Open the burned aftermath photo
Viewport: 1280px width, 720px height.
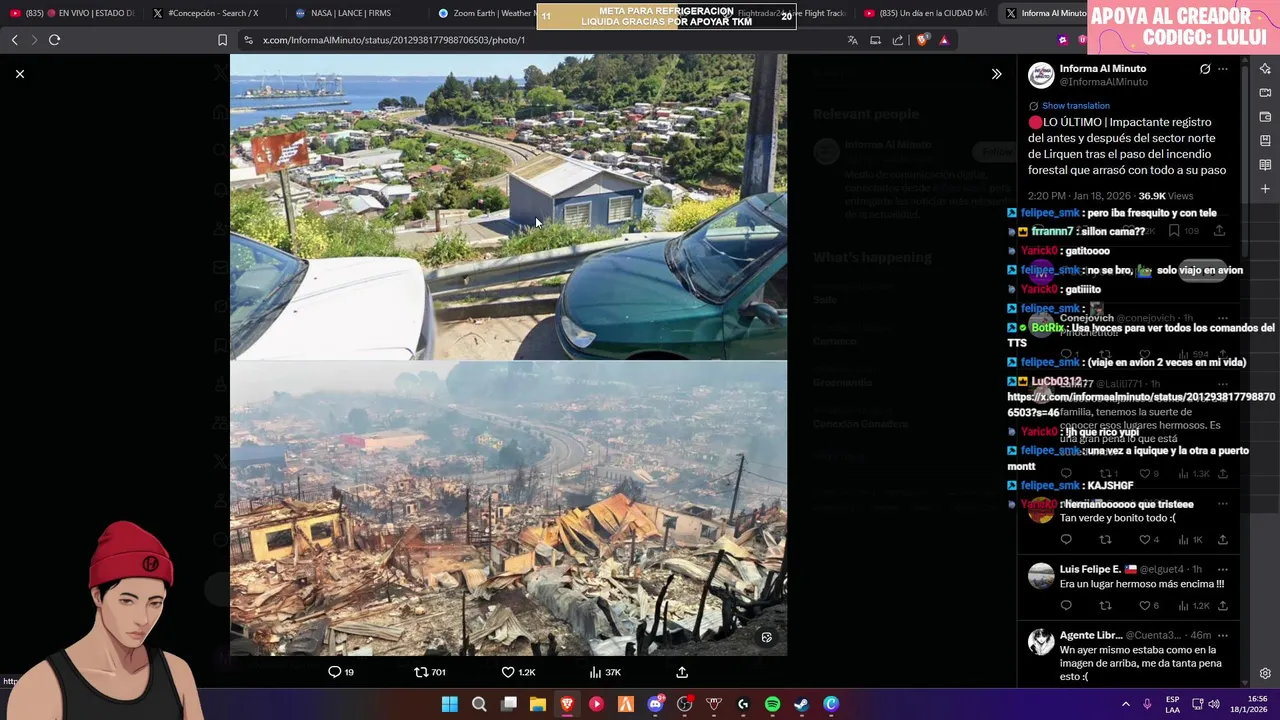(508, 508)
